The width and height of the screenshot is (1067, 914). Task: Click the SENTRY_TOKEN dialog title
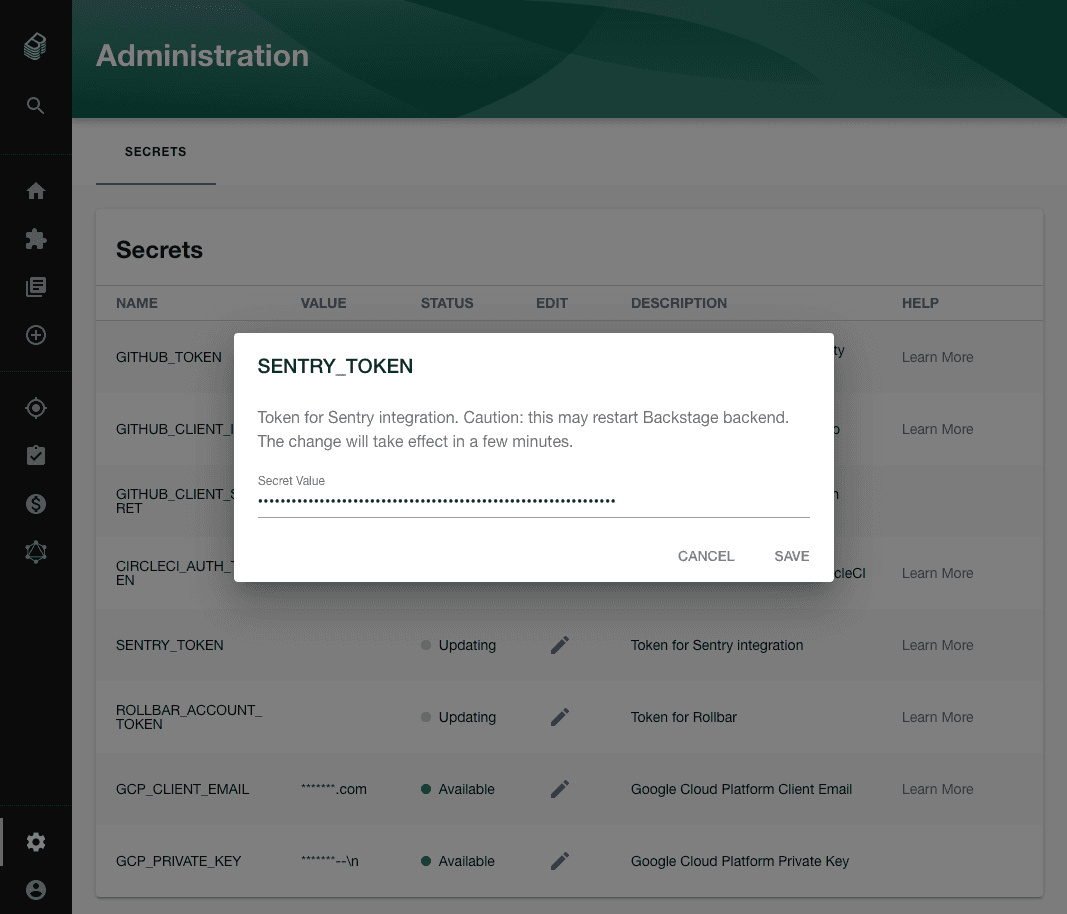tap(335, 366)
